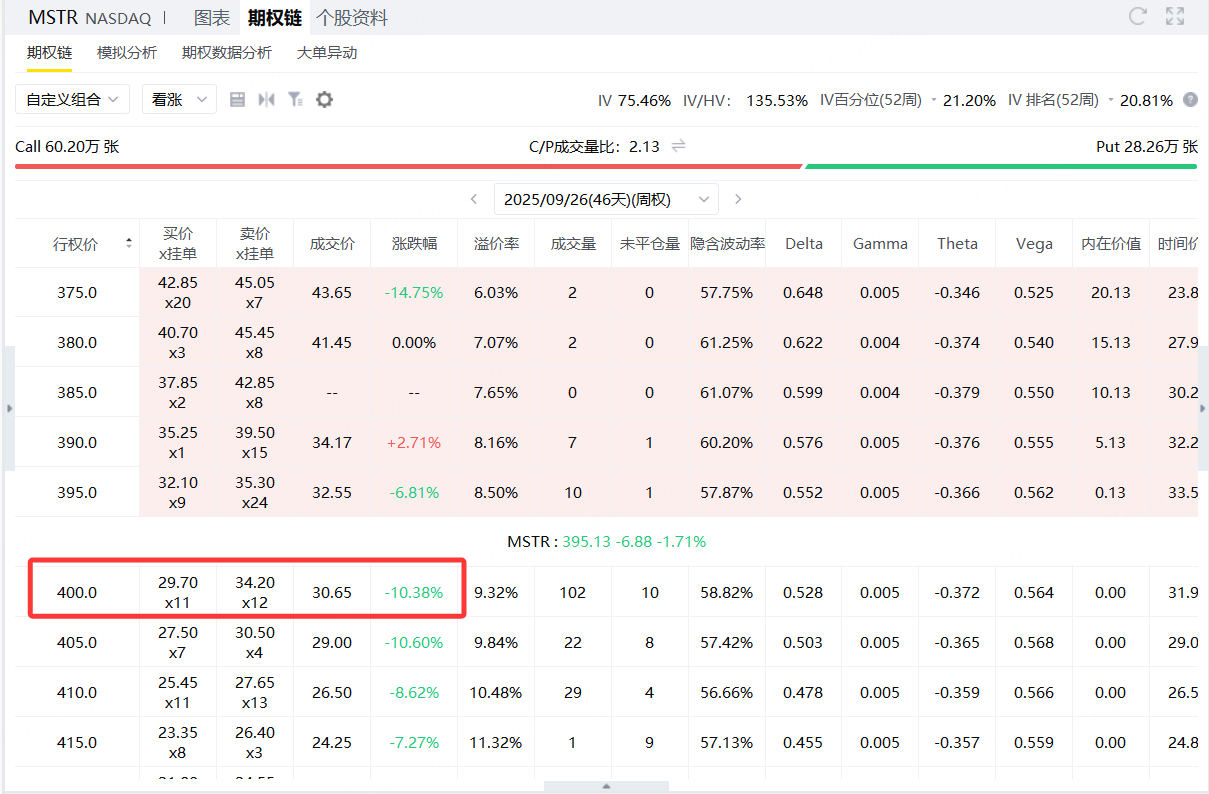Select the 375.0 strike row
Screen dimensions: 1209x794
pos(606,292)
